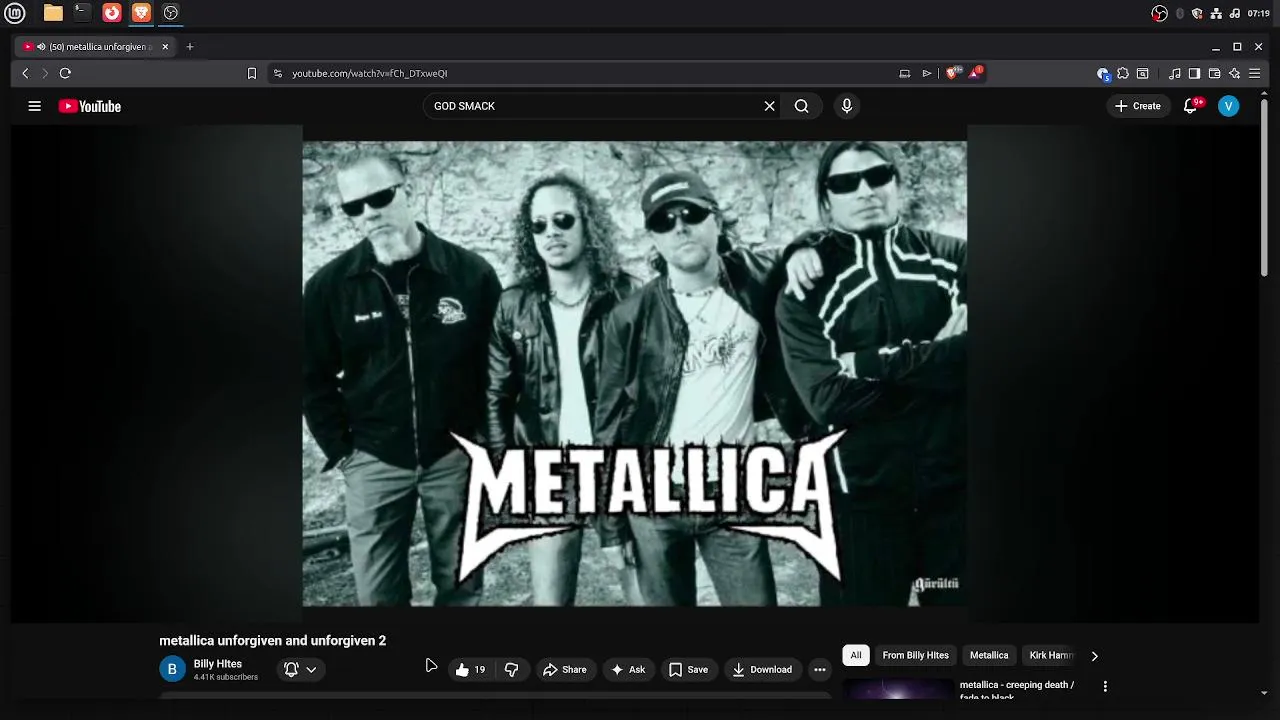Run search with the magnifier icon
The width and height of the screenshot is (1280, 720).
[802, 106]
